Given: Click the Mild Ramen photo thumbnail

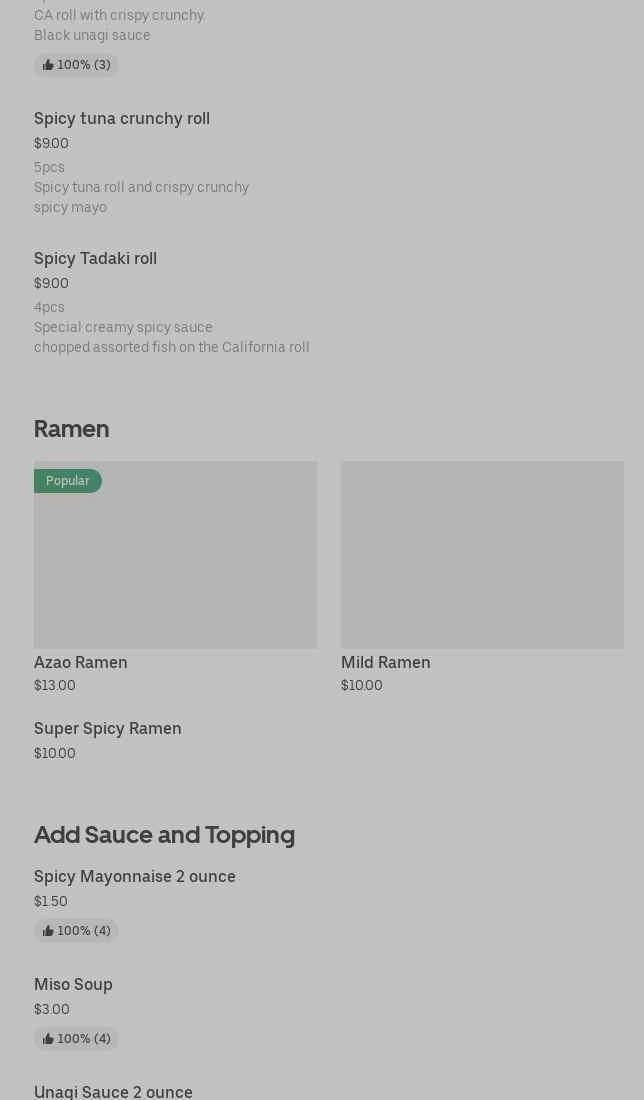Looking at the screenshot, I should click(482, 555).
